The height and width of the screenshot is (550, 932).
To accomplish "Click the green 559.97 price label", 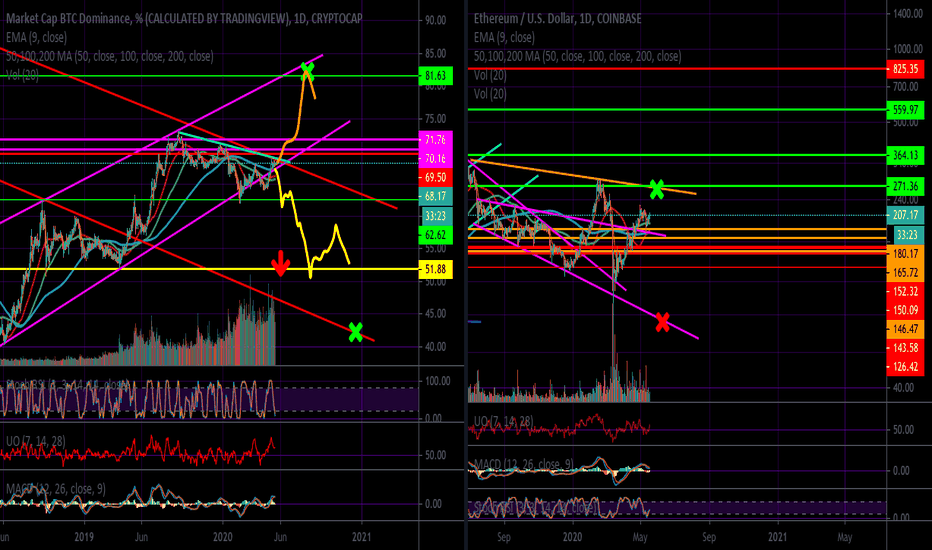I will (905, 109).
